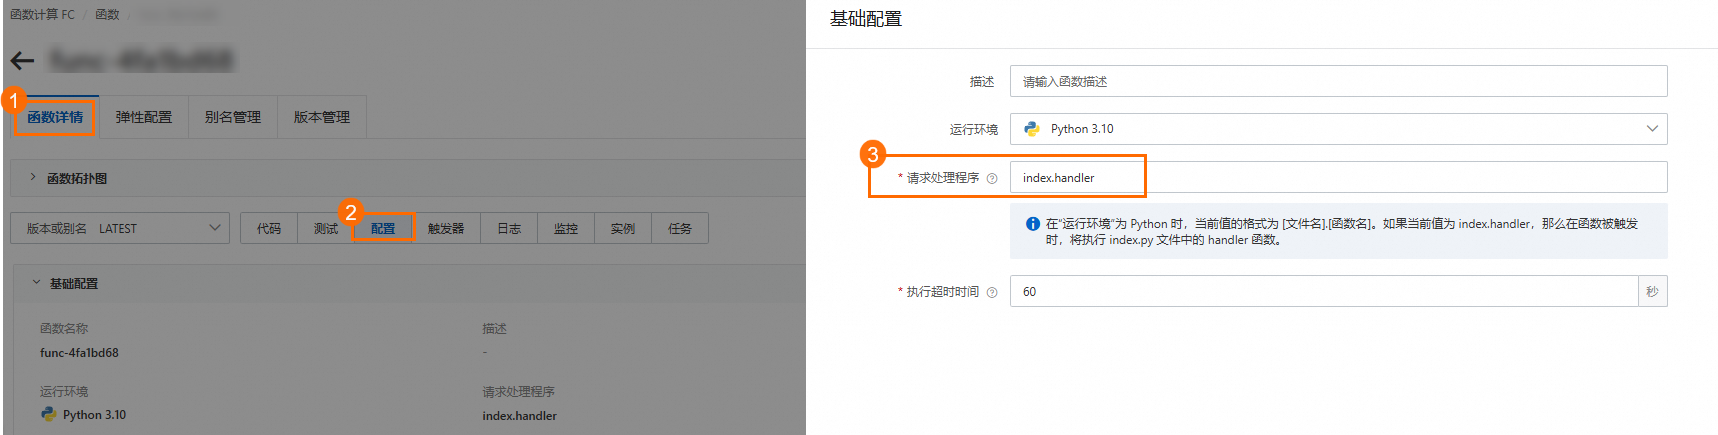The image size is (1718, 435).
Task: Click the 函数 breadcrumb link
Action: coord(107,15)
